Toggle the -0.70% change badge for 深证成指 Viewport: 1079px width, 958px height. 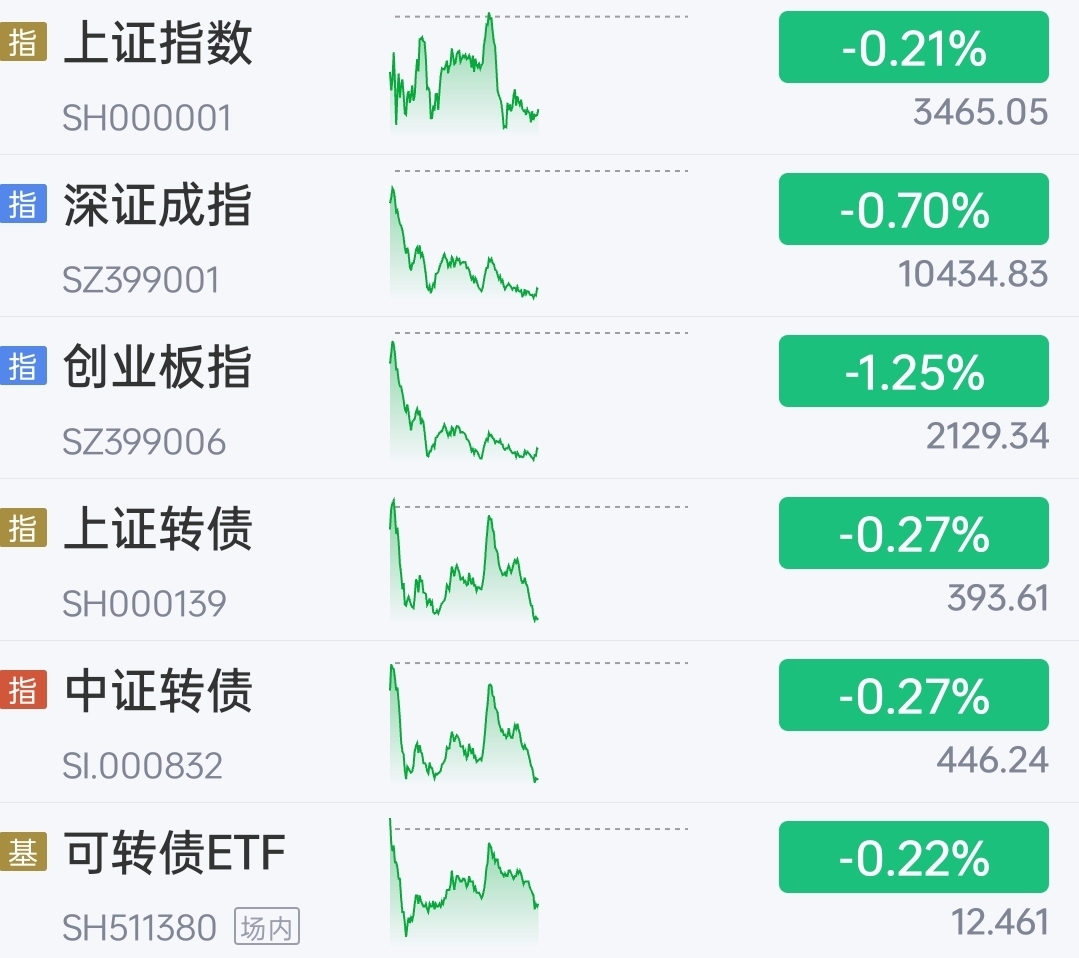(914, 209)
